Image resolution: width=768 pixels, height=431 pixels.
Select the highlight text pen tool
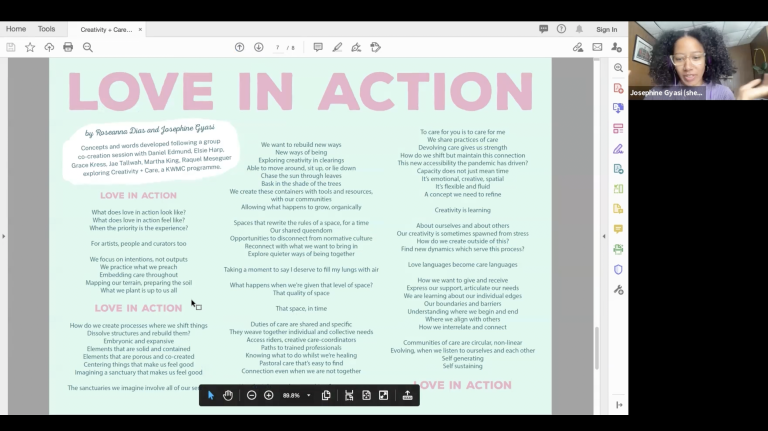(337, 47)
